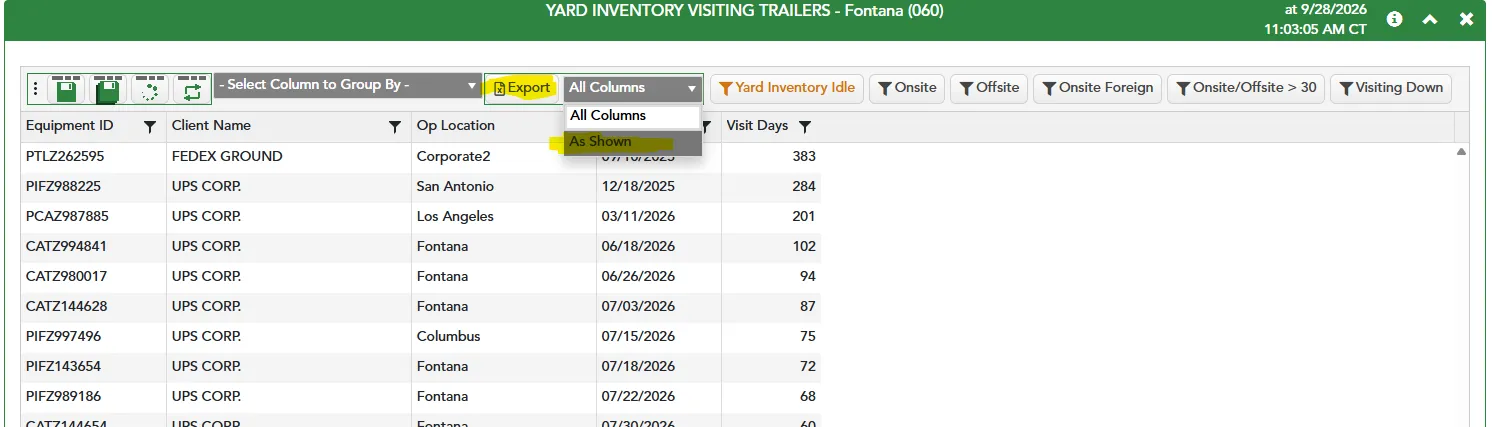This screenshot has height=427, width=1492.
Task: Select equipment PIFZ997496
Action: click(x=64, y=337)
